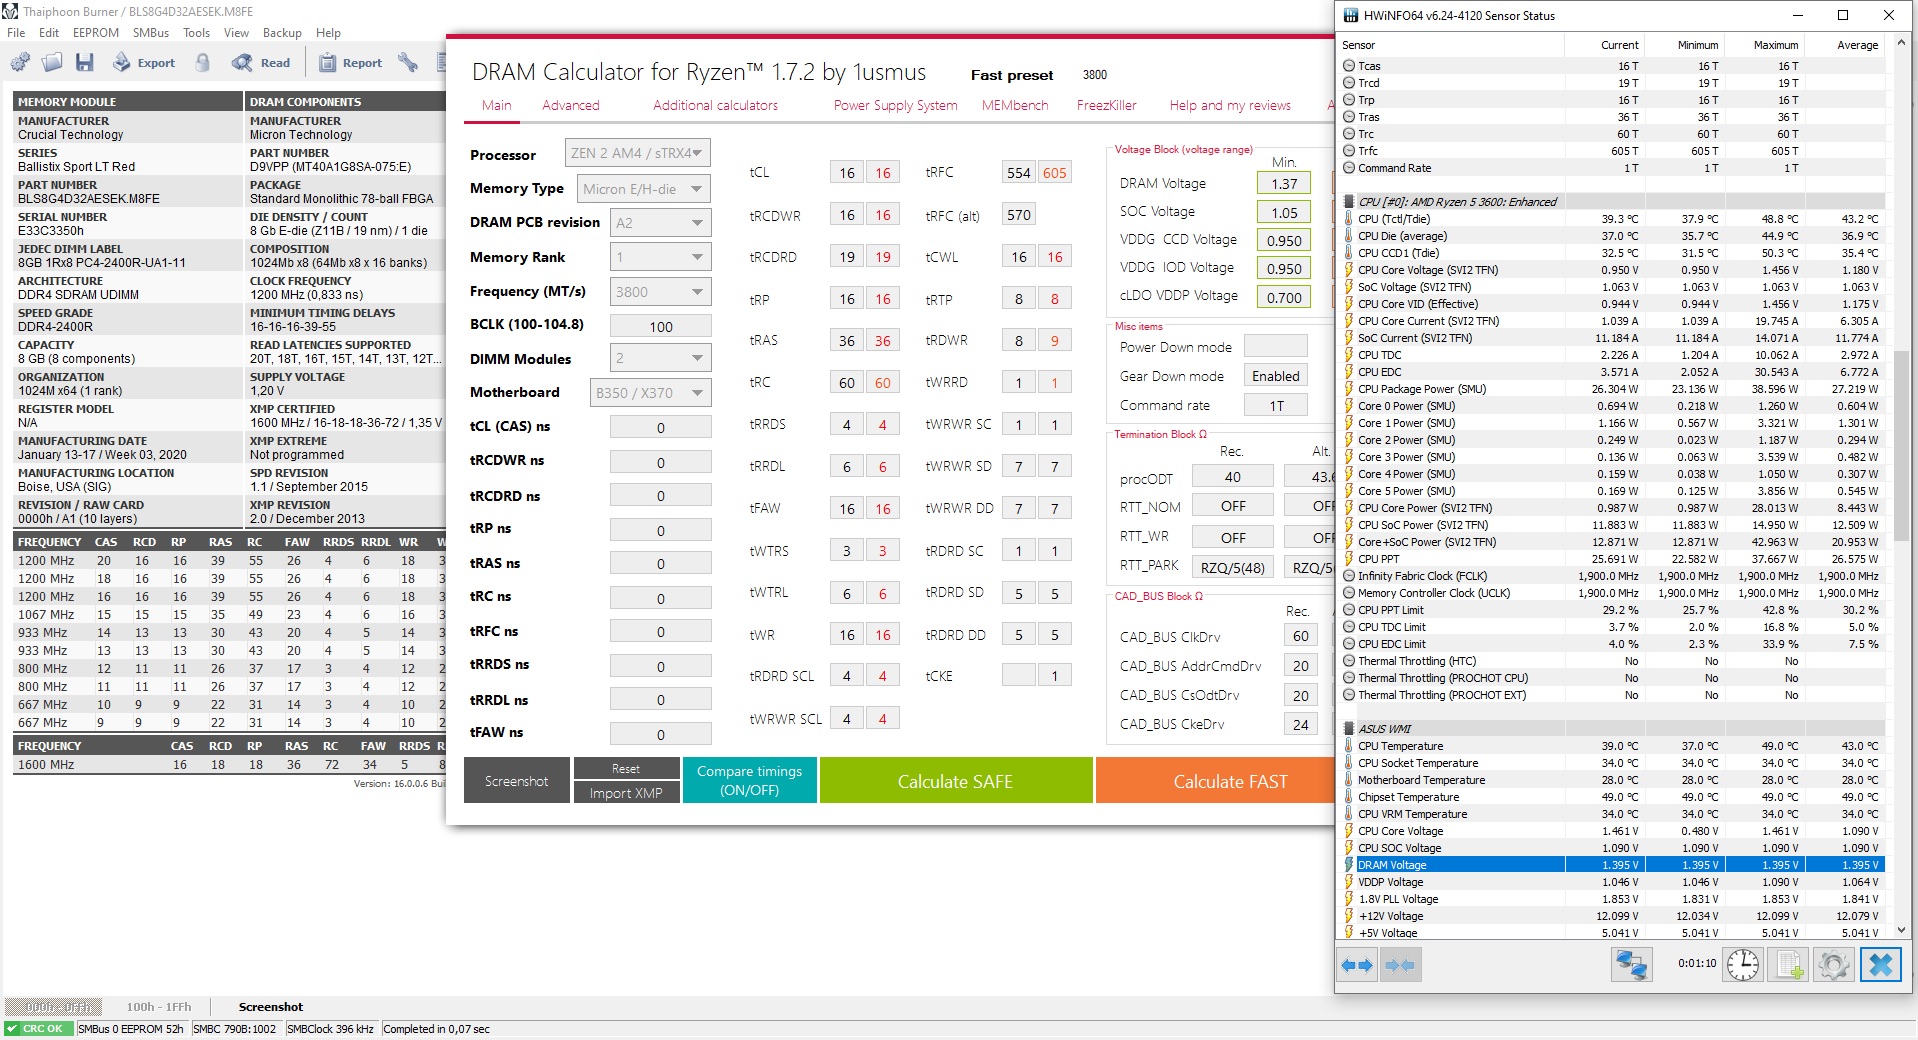Open the Frequency (MT/s) dropdown
The width and height of the screenshot is (1918, 1040).
click(x=660, y=291)
